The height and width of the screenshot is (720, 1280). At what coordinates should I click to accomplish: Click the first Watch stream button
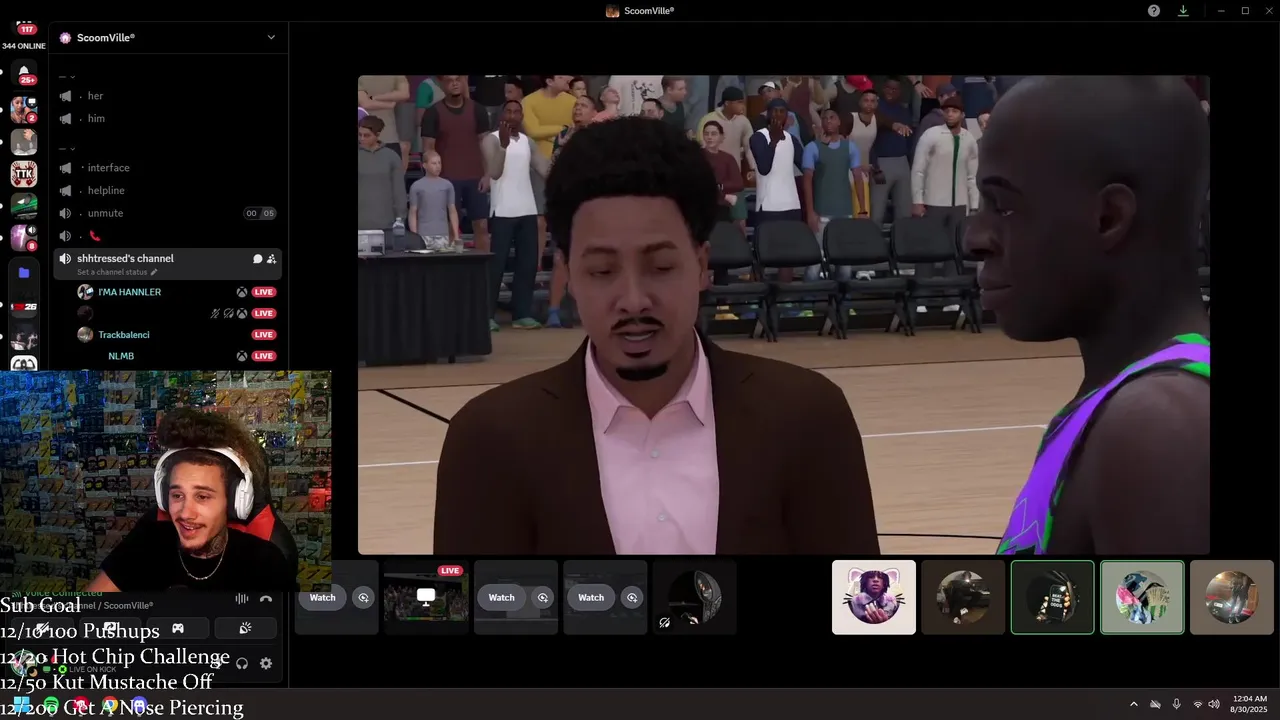322,598
